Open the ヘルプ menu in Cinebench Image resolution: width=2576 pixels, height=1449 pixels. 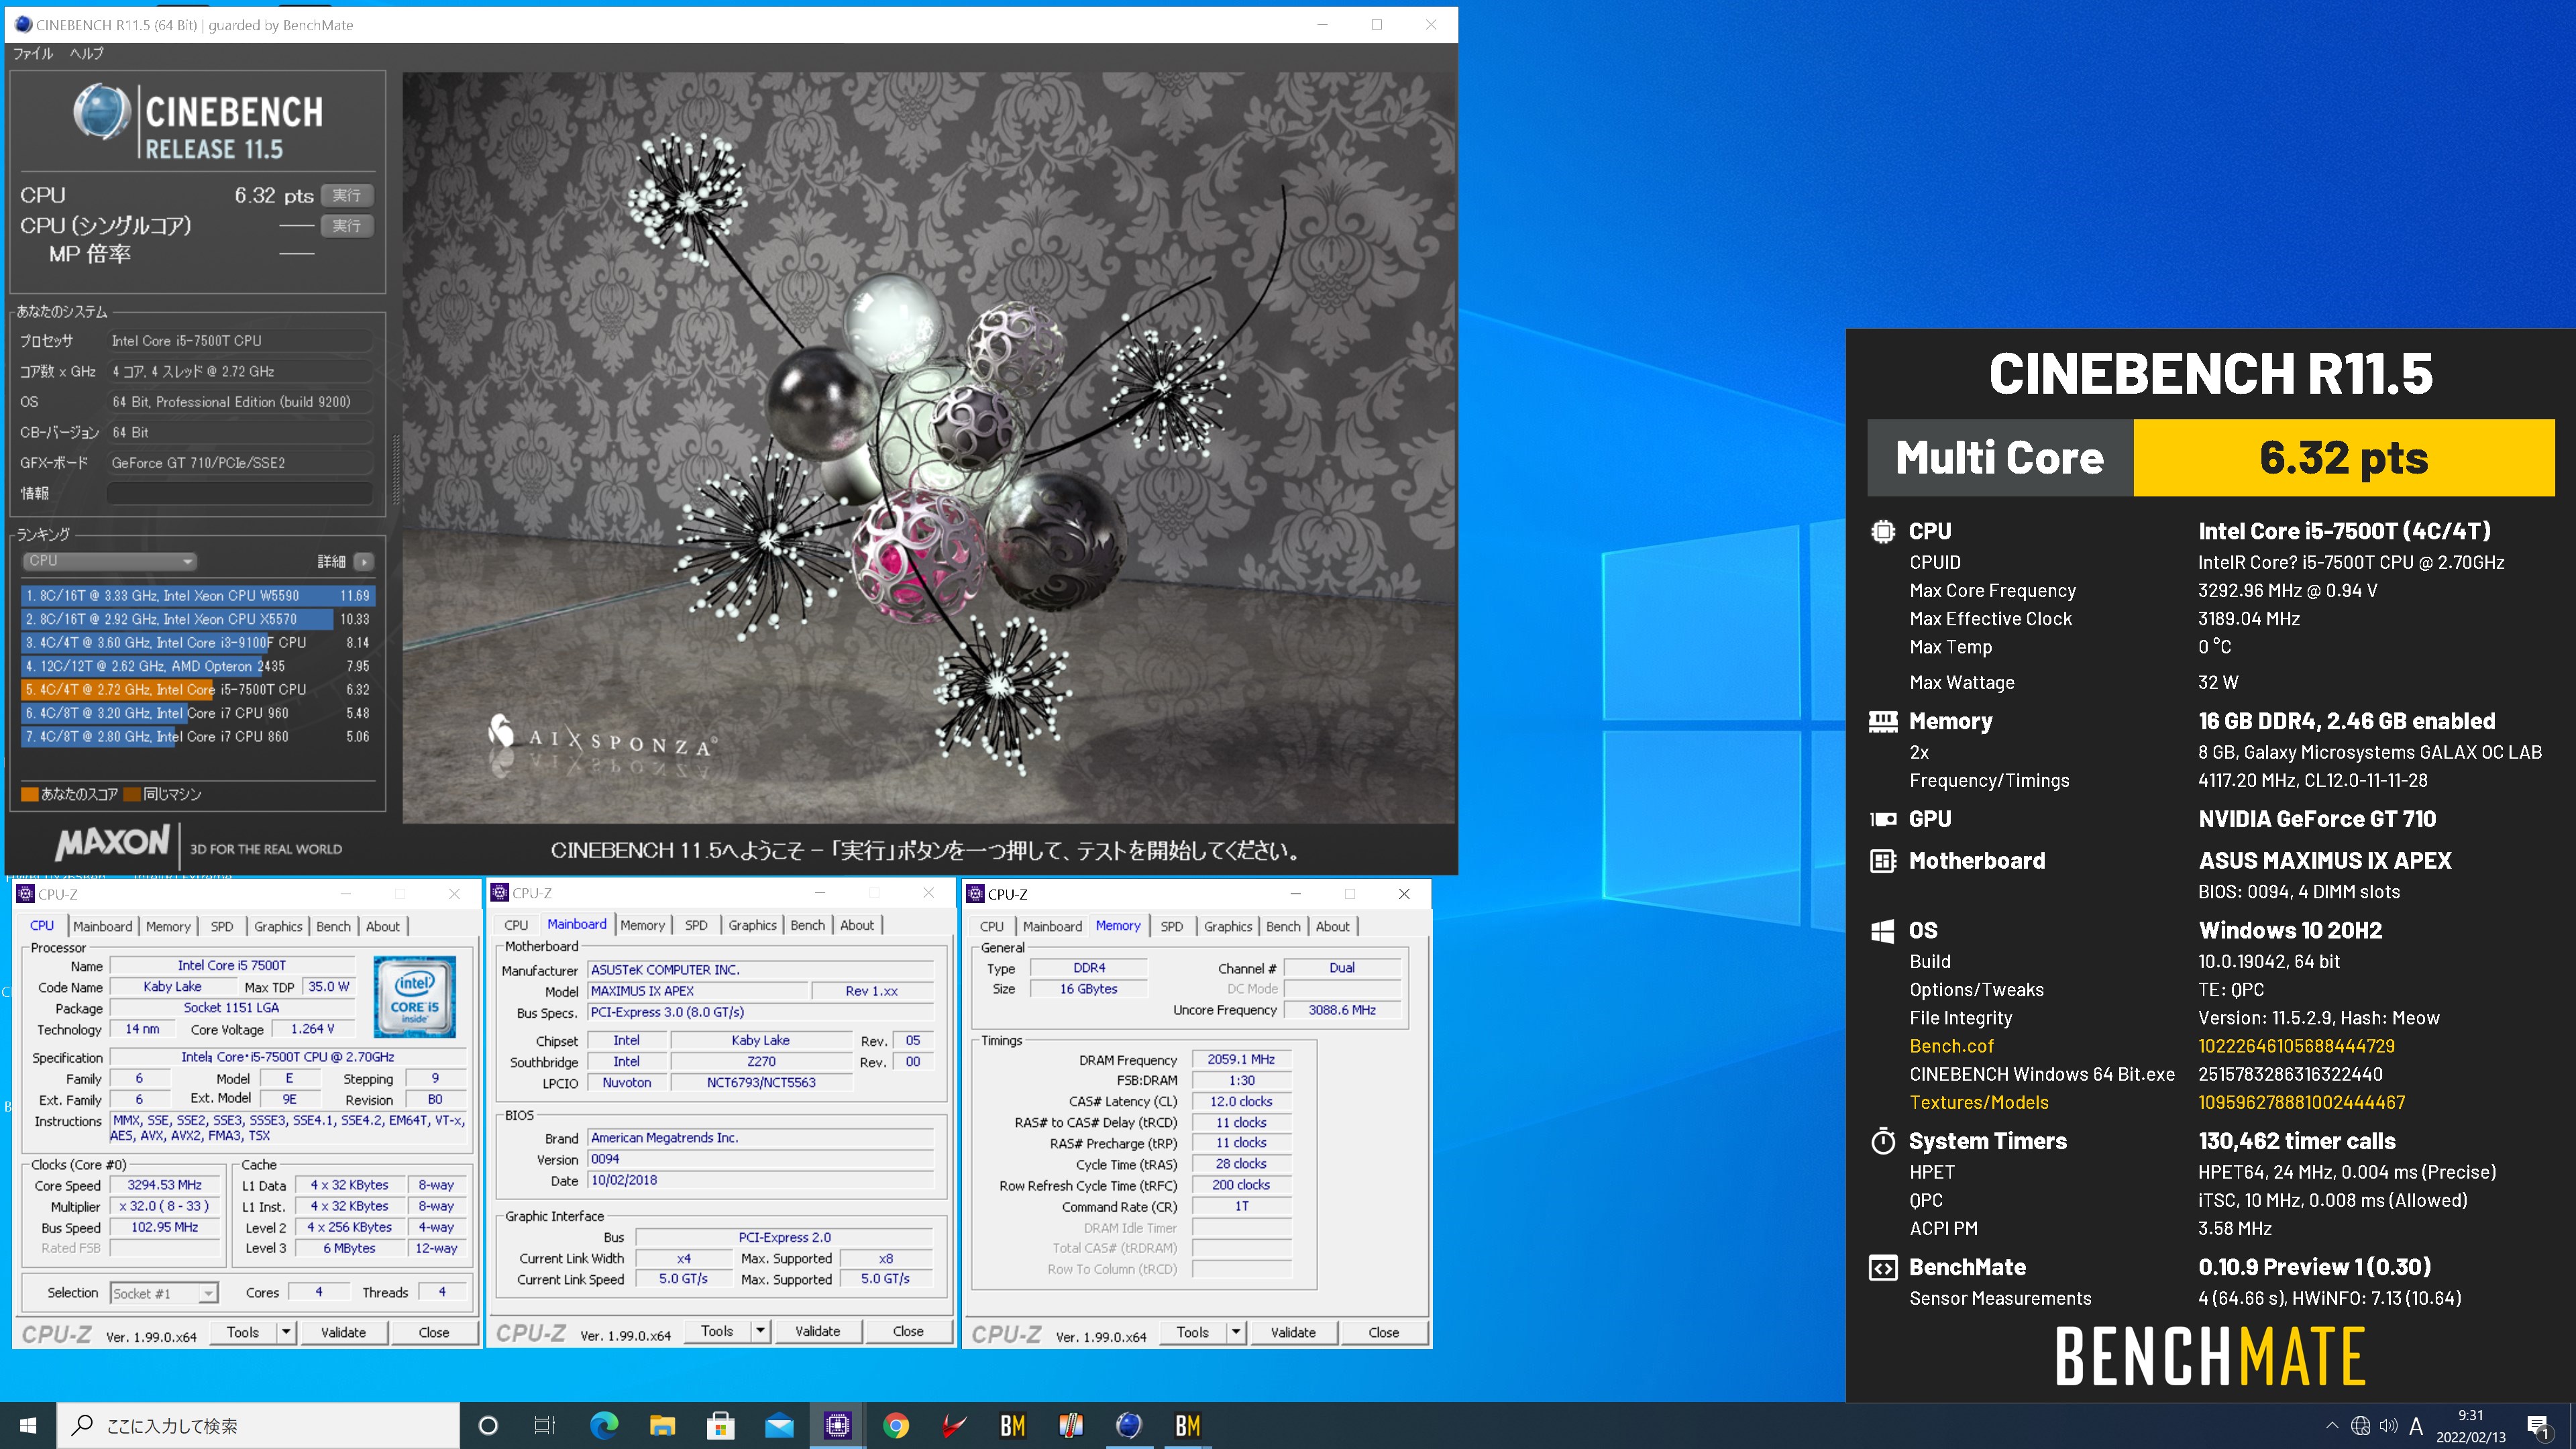[x=86, y=53]
